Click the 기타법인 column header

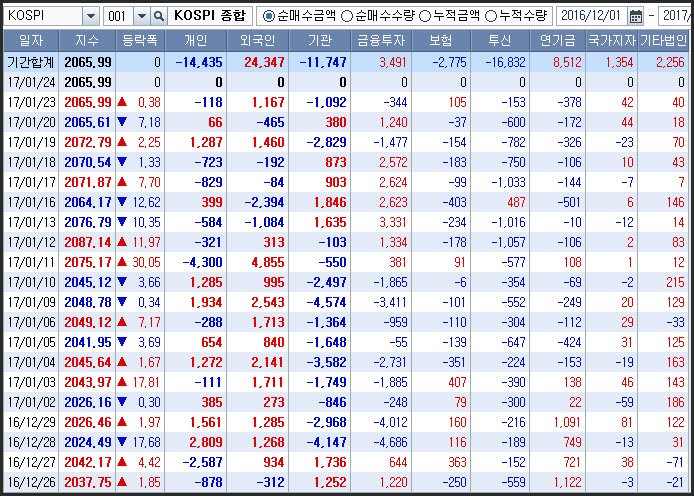[x=663, y=41]
